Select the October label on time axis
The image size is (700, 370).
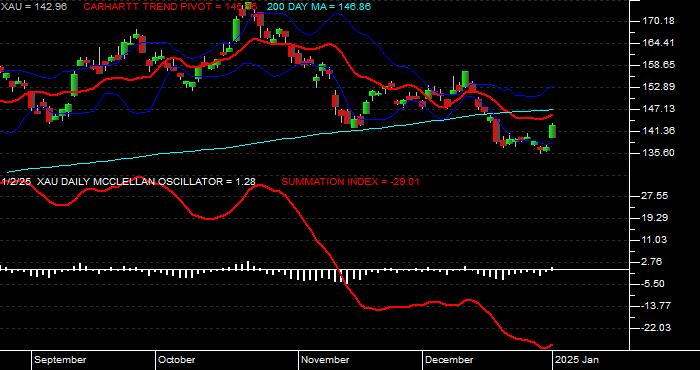pos(177,360)
